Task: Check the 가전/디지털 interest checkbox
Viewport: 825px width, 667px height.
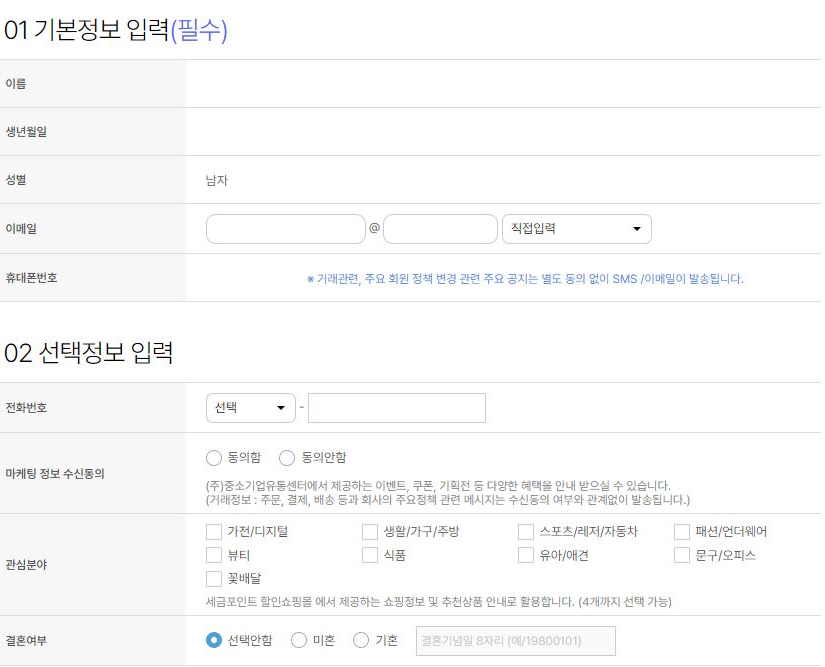Action: (x=214, y=531)
